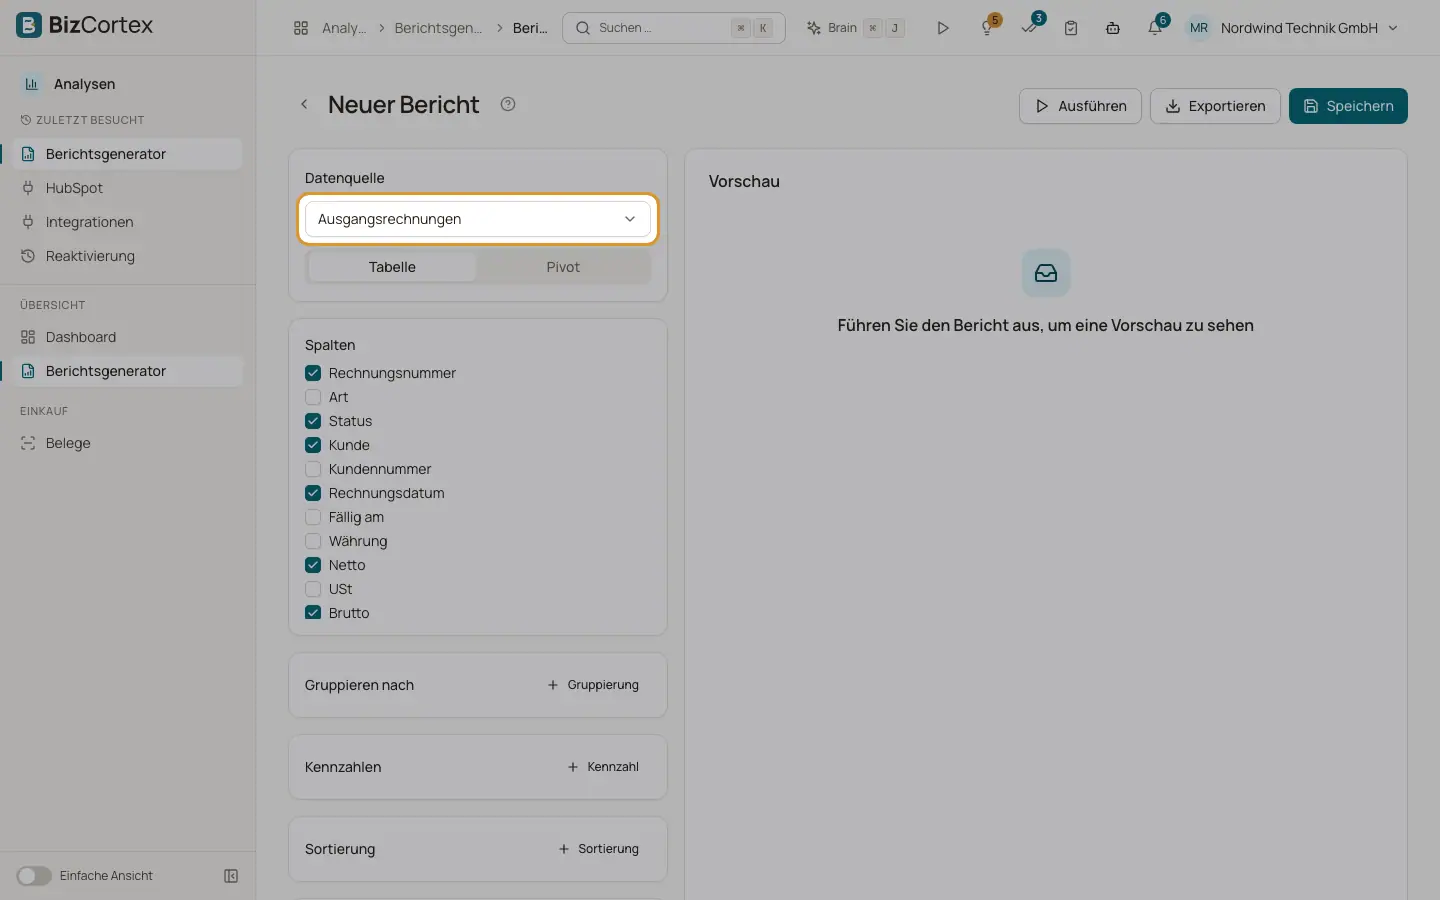
Task: Click the help icon next to Neuer Bericht
Action: [x=508, y=104]
